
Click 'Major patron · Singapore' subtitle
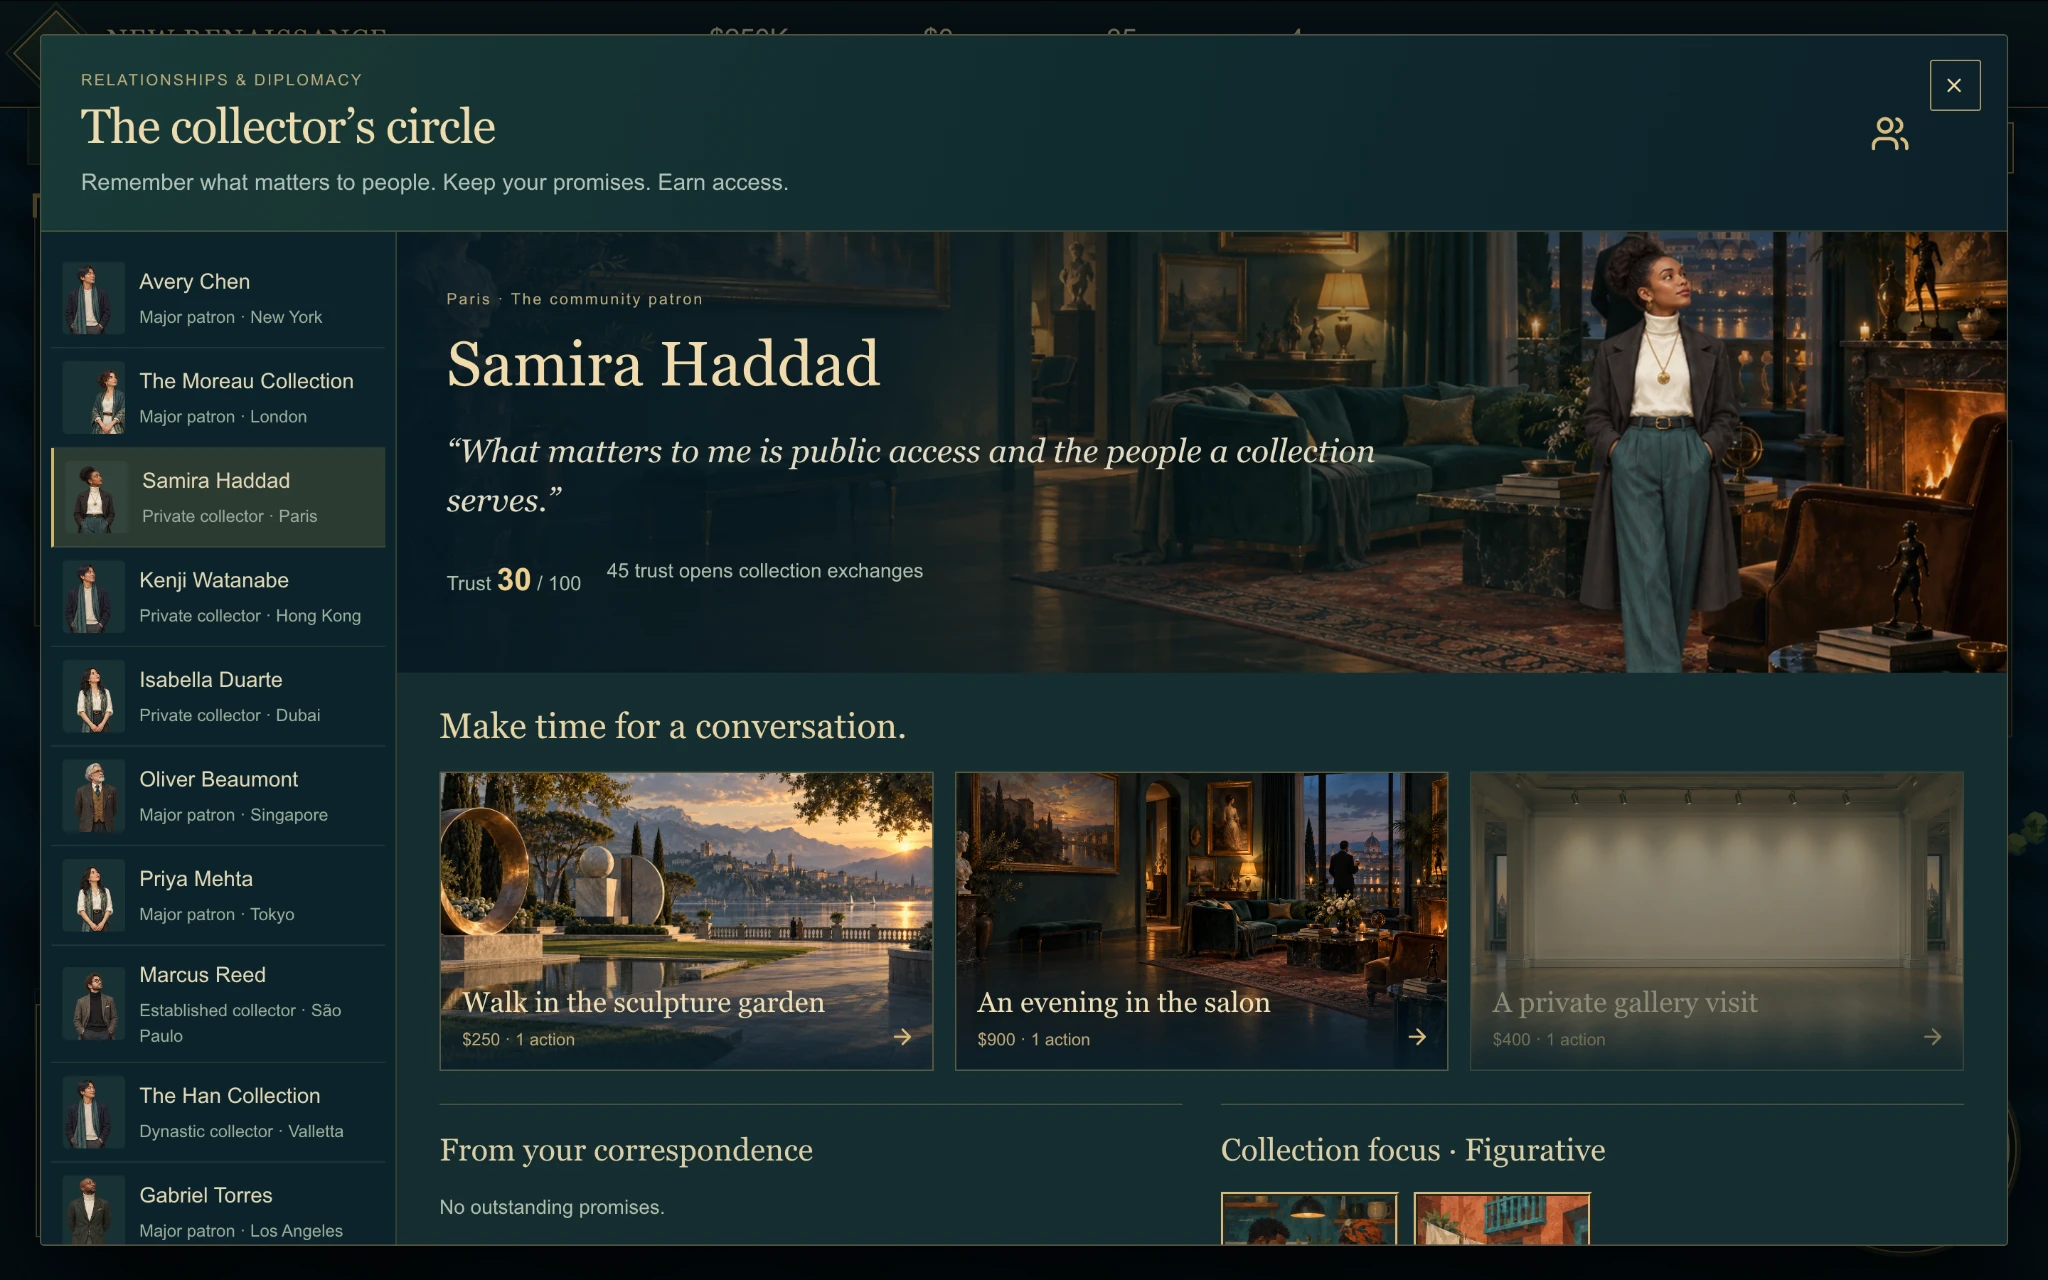point(233,815)
